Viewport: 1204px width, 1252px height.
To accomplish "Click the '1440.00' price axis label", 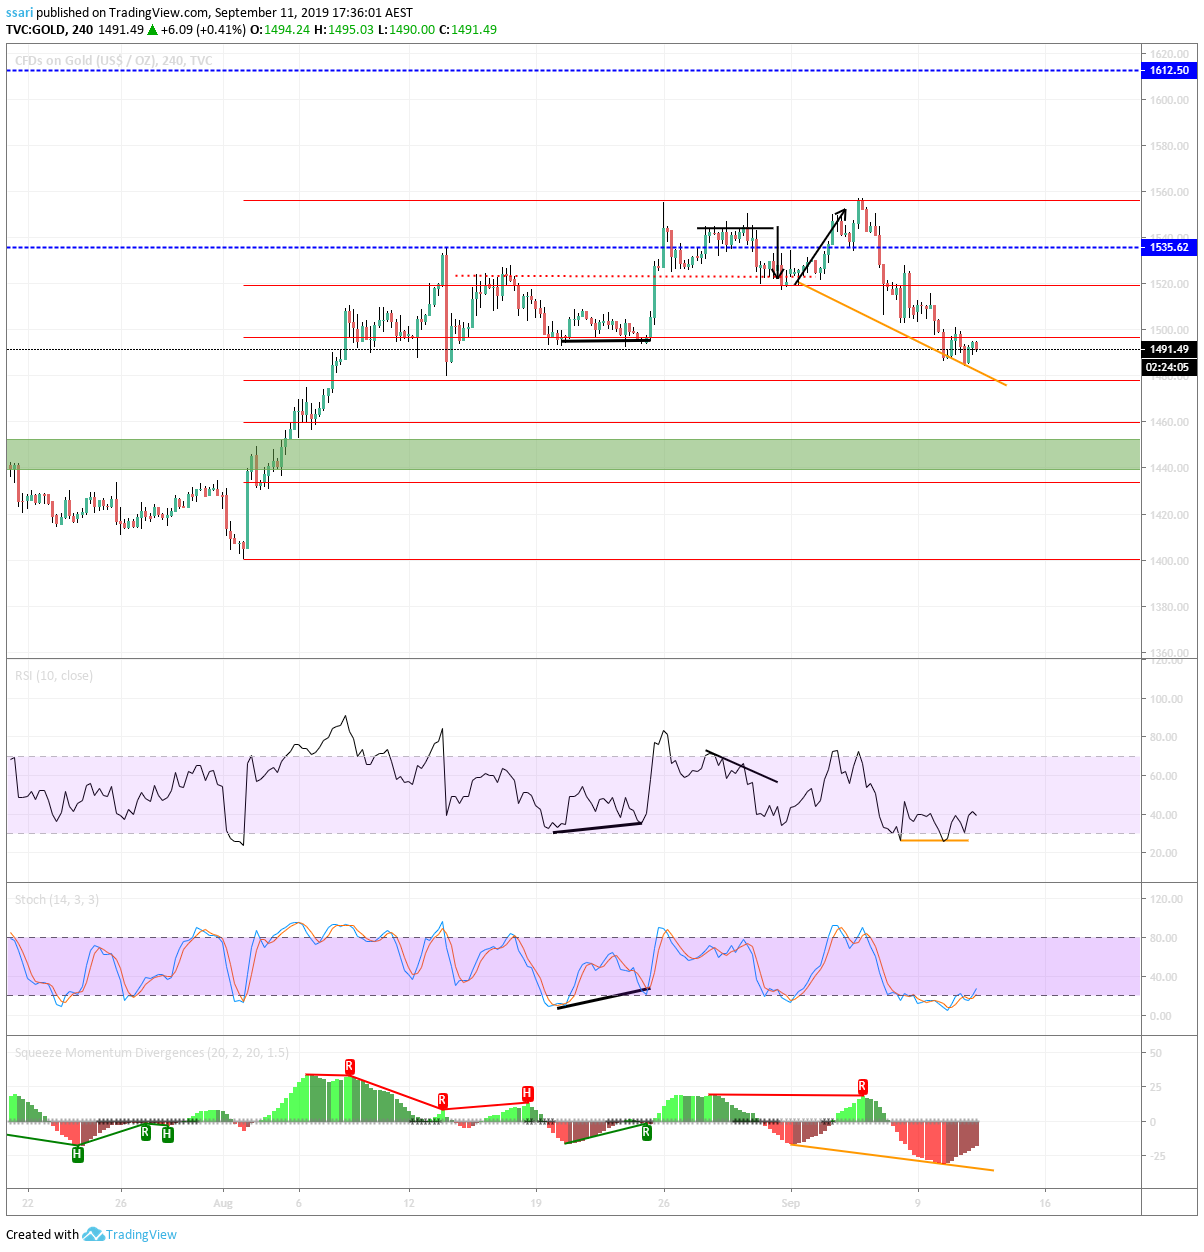I will 1169,469.
